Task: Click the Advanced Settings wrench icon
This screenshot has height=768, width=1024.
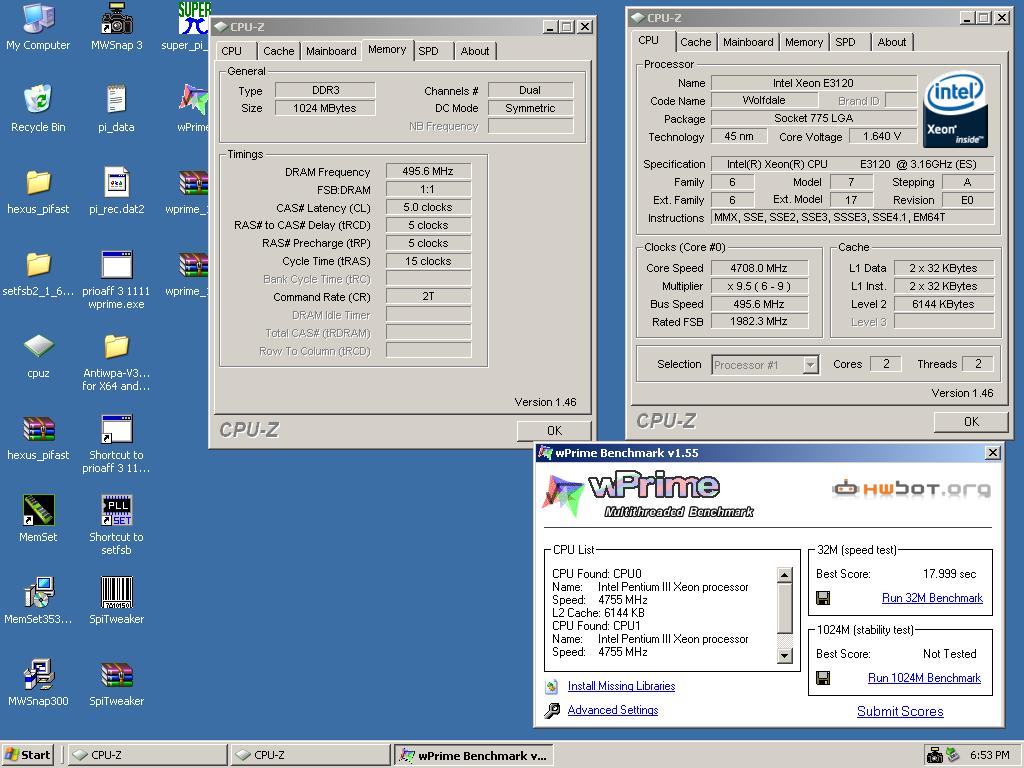Action: [552, 711]
